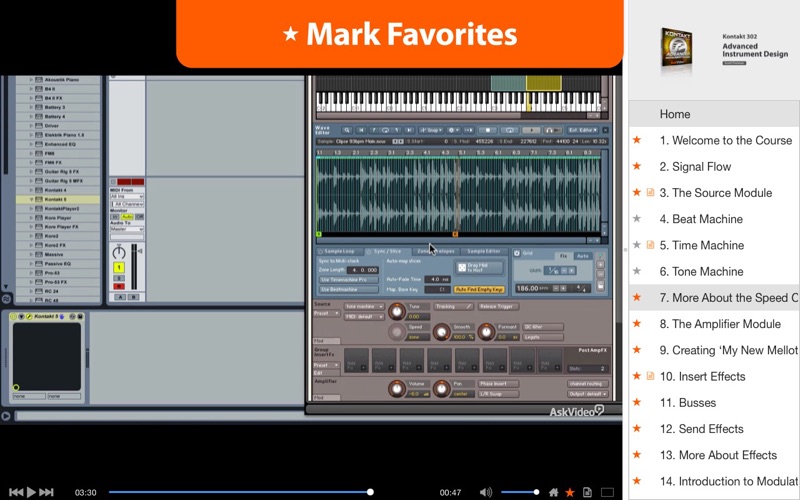
Task: Open the Snap dropdown in Wave Editor
Action: pos(431,131)
